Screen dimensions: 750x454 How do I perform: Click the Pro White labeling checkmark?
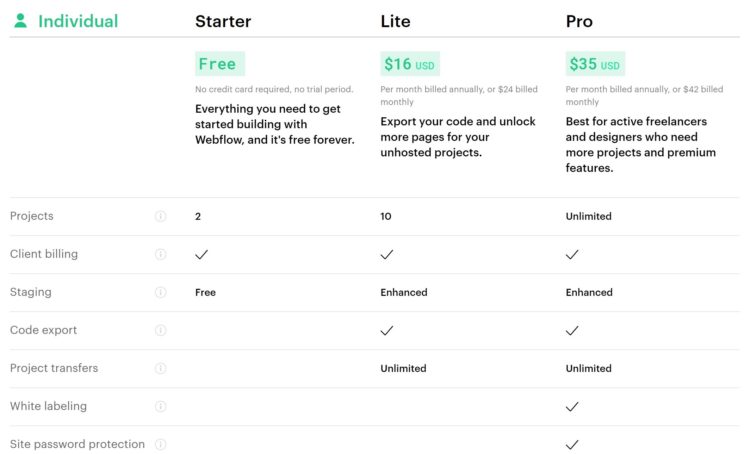(x=572, y=406)
